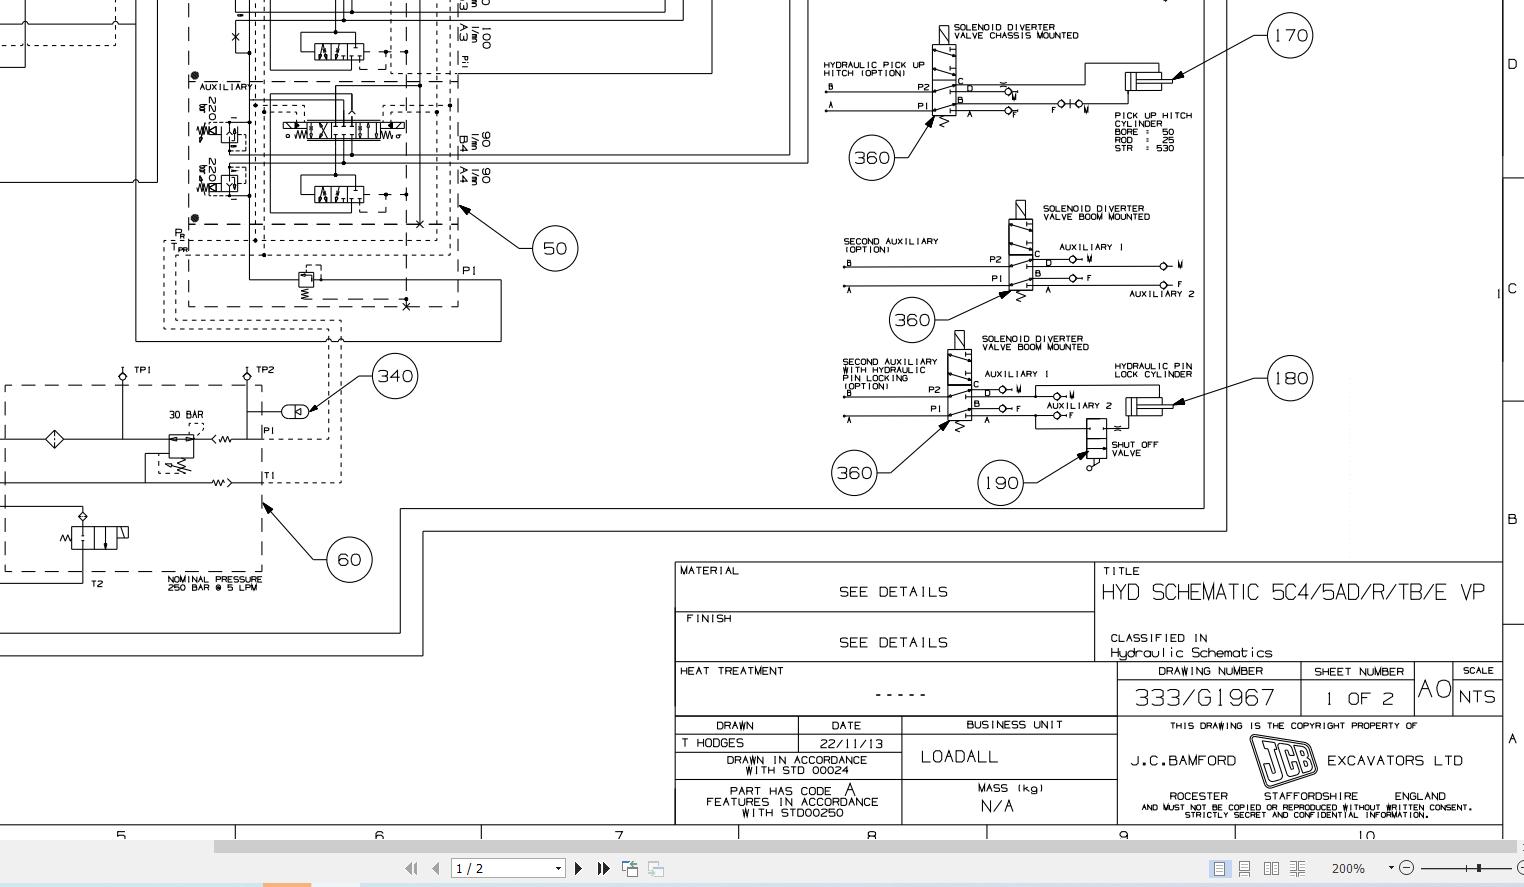The width and height of the screenshot is (1524, 887).
Task: Click callout balloon 180
Action: (x=1290, y=378)
